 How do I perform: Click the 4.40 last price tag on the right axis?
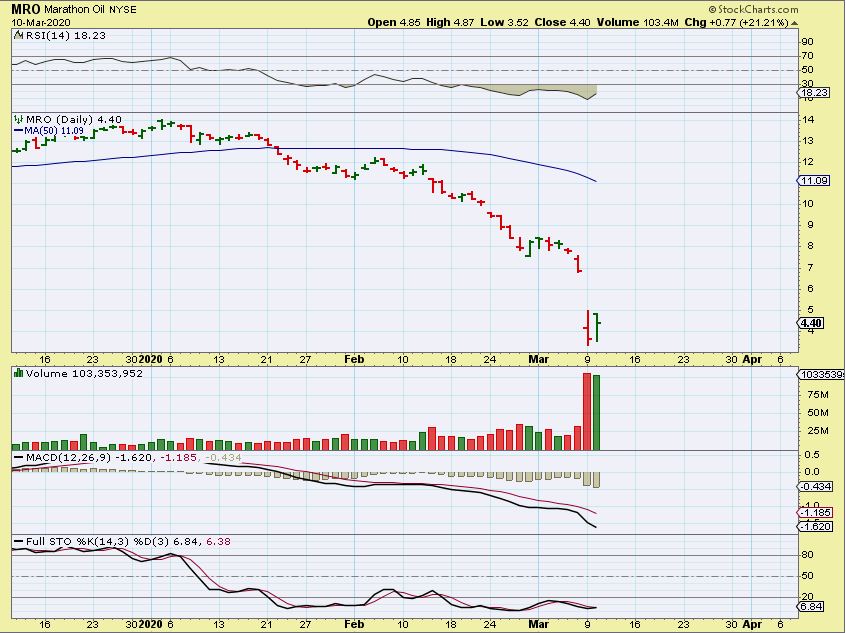[811, 323]
